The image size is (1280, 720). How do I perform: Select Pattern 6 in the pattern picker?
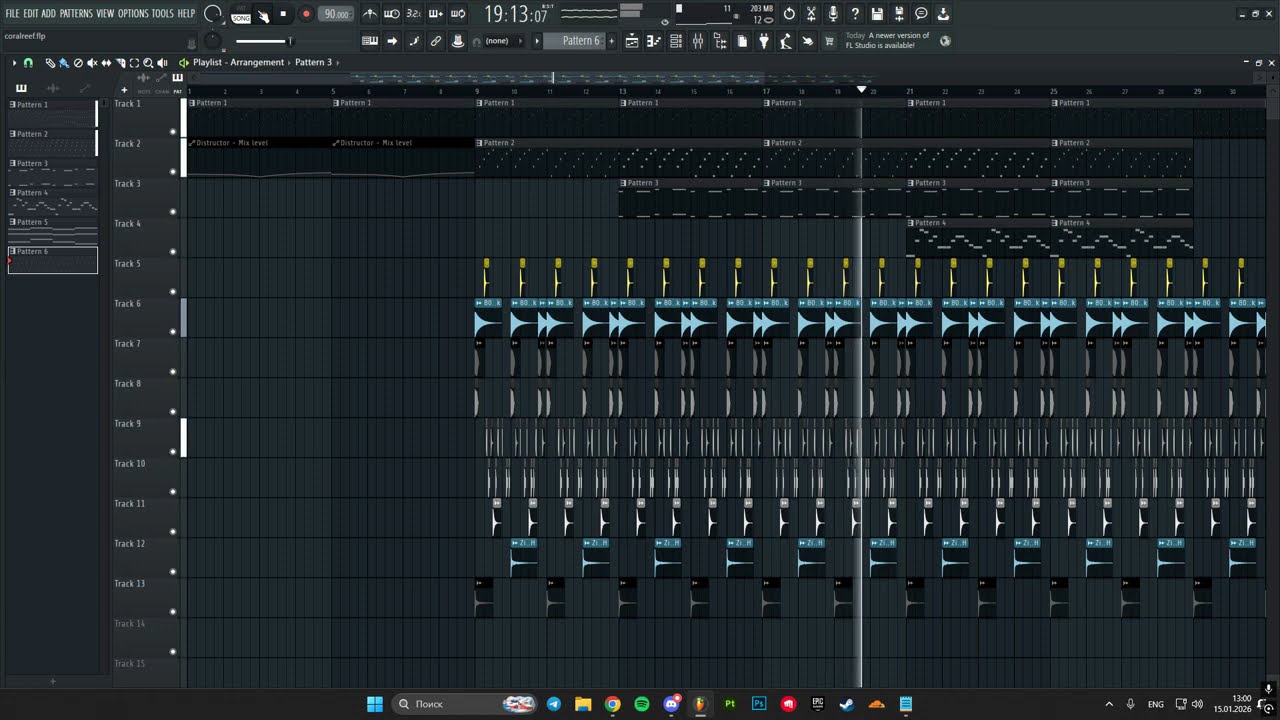pyautogui.click(x=53, y=260)
